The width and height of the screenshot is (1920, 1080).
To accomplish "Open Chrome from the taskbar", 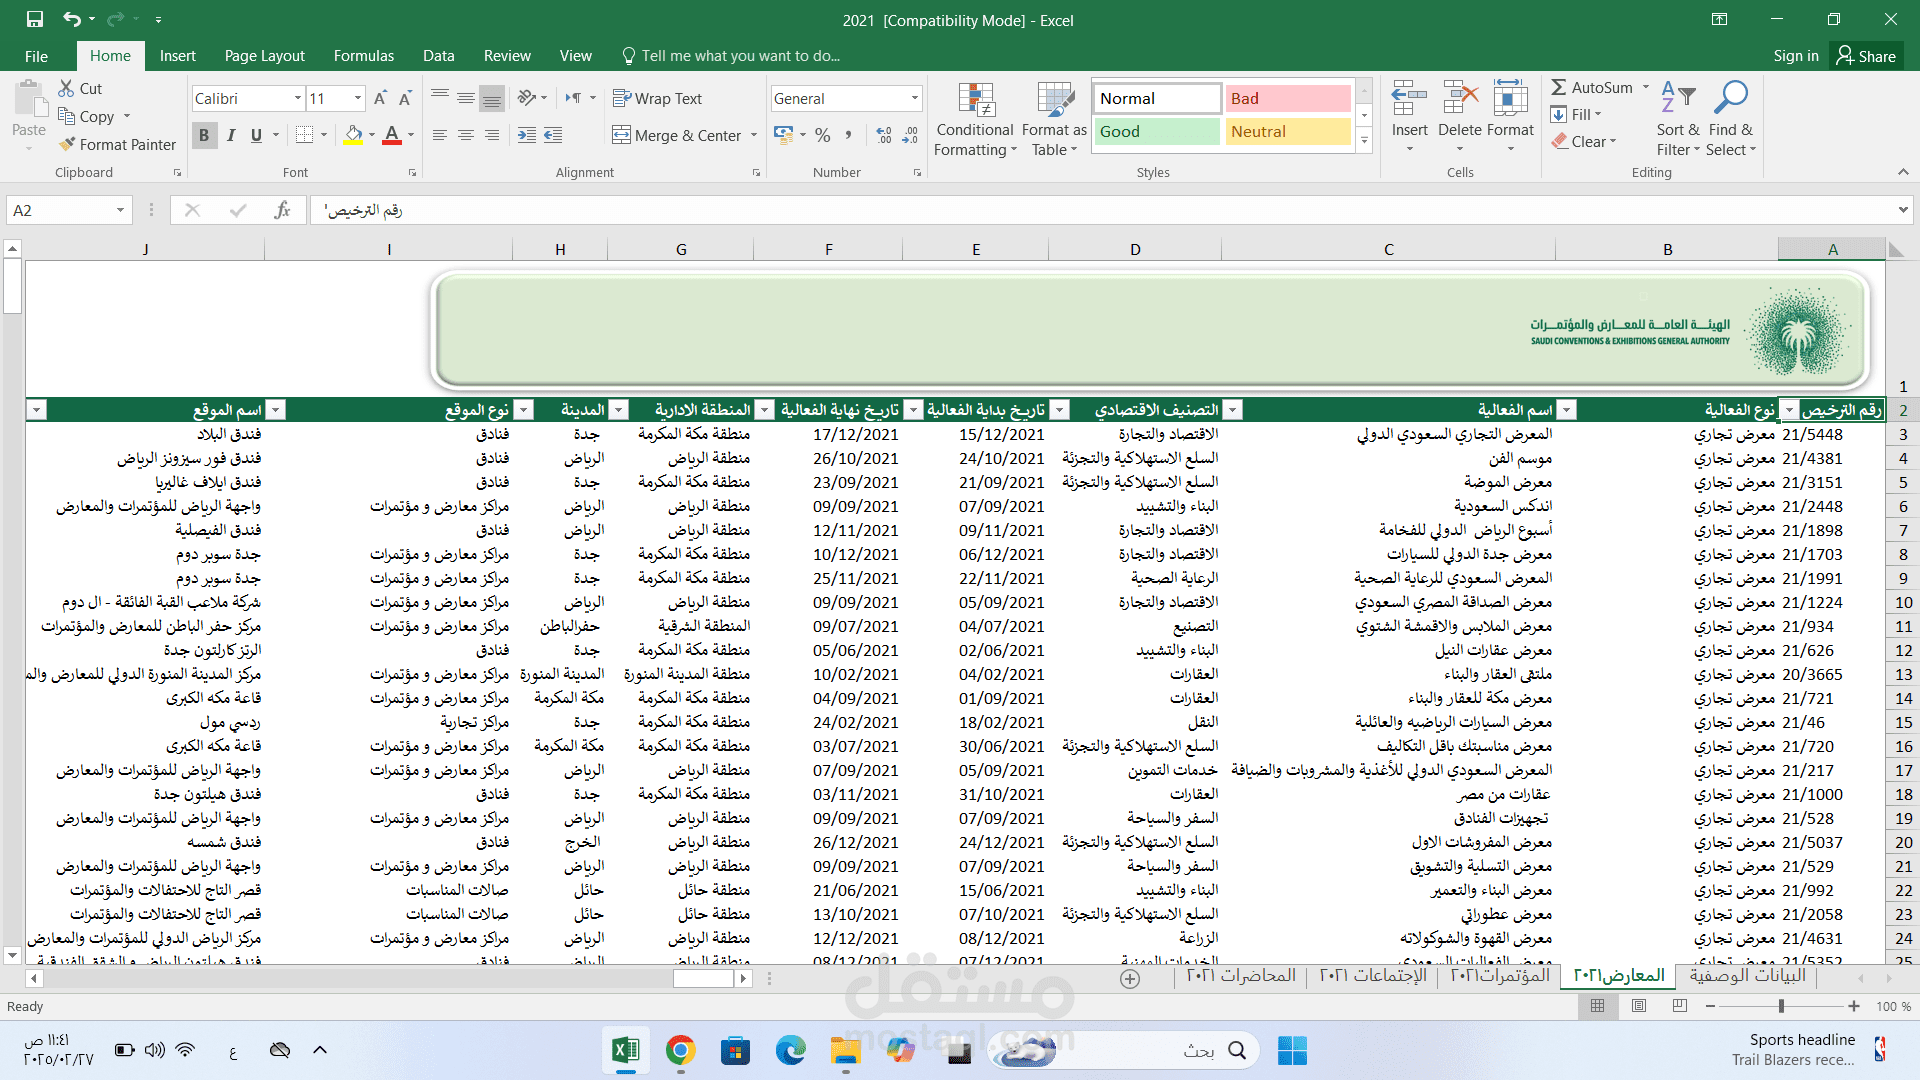I will 680,1050.
